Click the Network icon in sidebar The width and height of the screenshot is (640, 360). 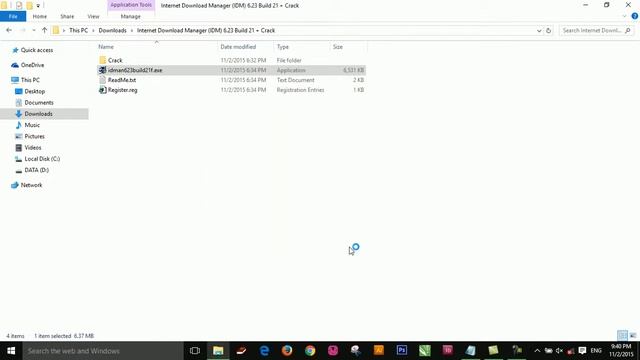[x=15, y=185]
